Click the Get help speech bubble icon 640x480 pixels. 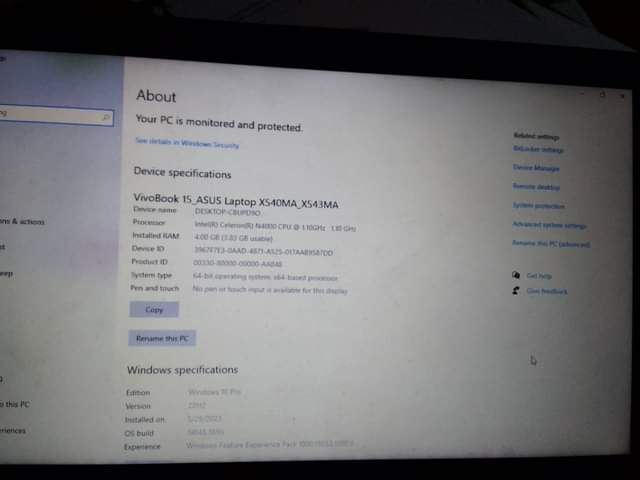pyautogui.click(x=516, y=275)
